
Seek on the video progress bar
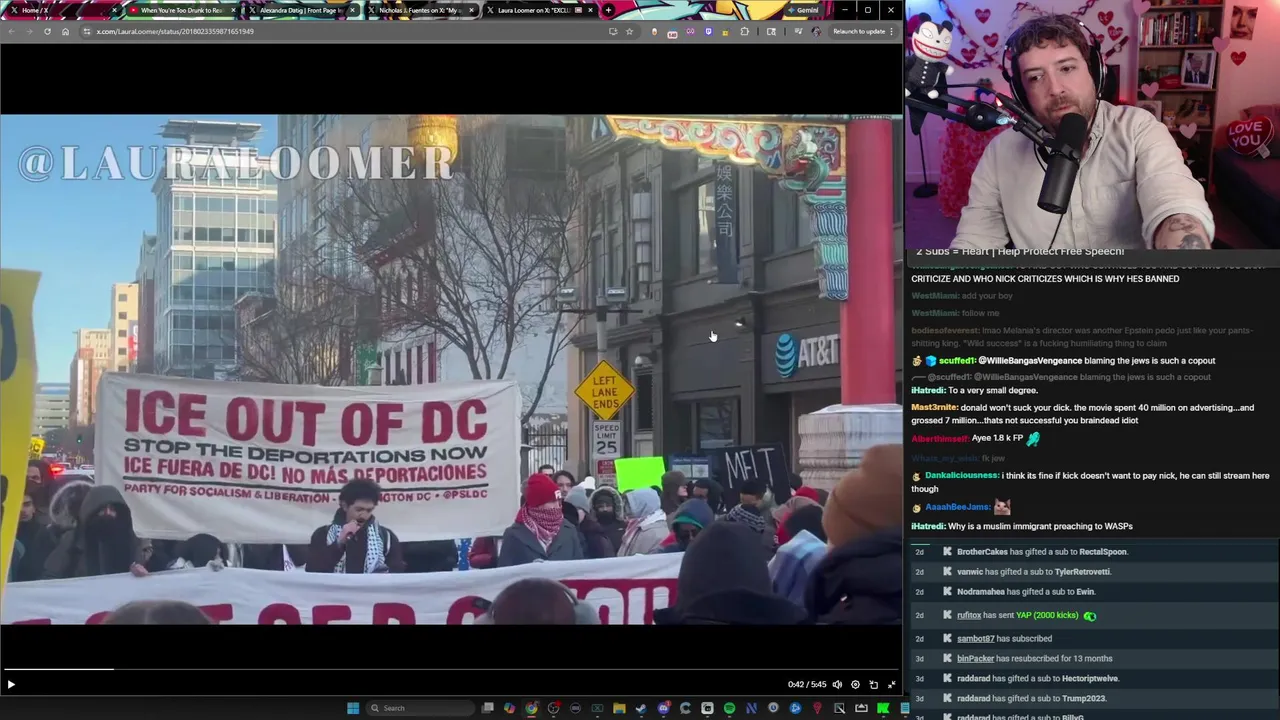(451, 669)
